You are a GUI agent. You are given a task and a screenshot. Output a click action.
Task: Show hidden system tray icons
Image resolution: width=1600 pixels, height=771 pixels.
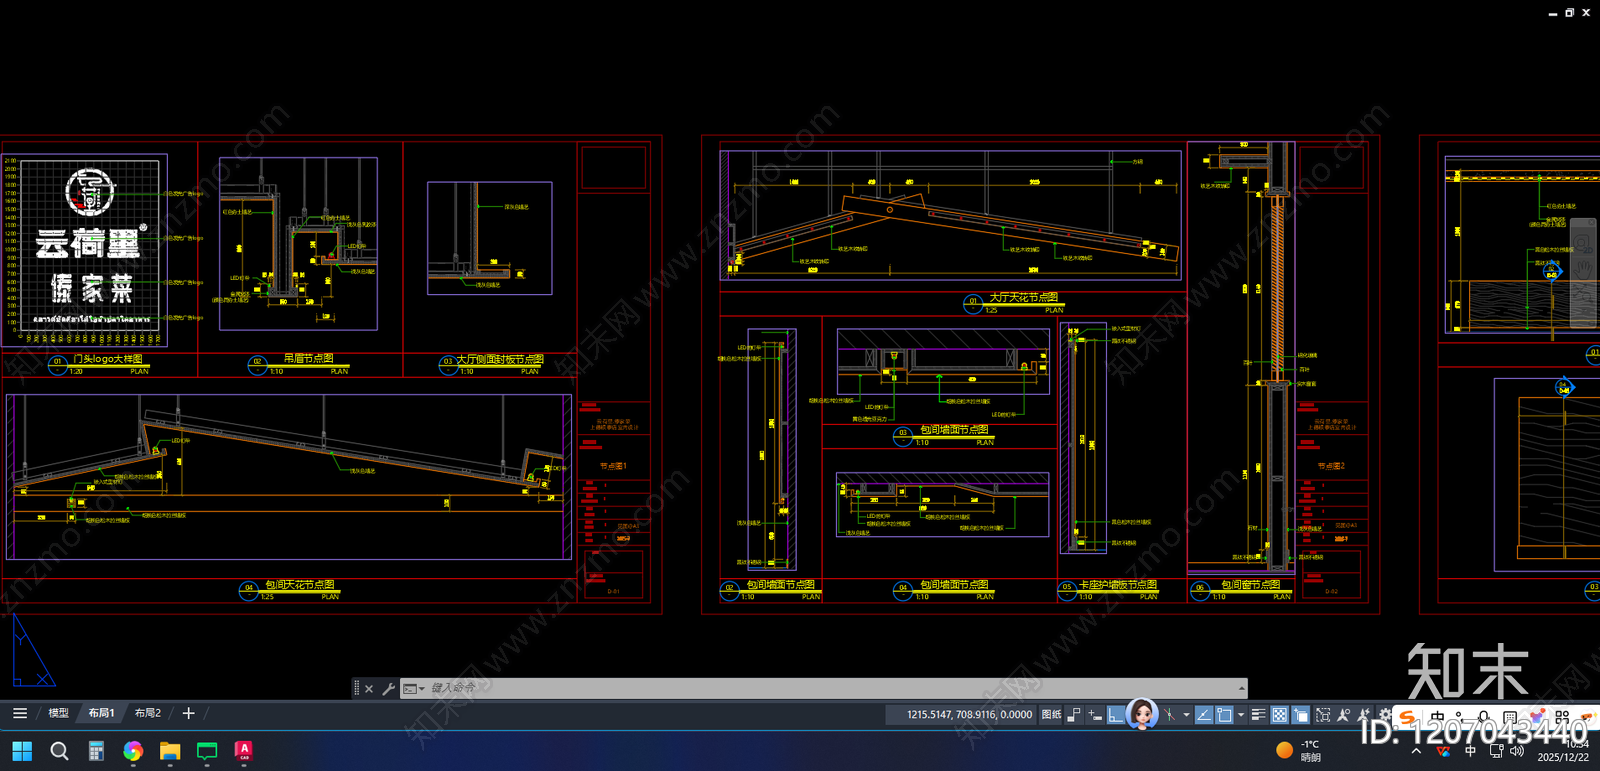(1416, 751)
